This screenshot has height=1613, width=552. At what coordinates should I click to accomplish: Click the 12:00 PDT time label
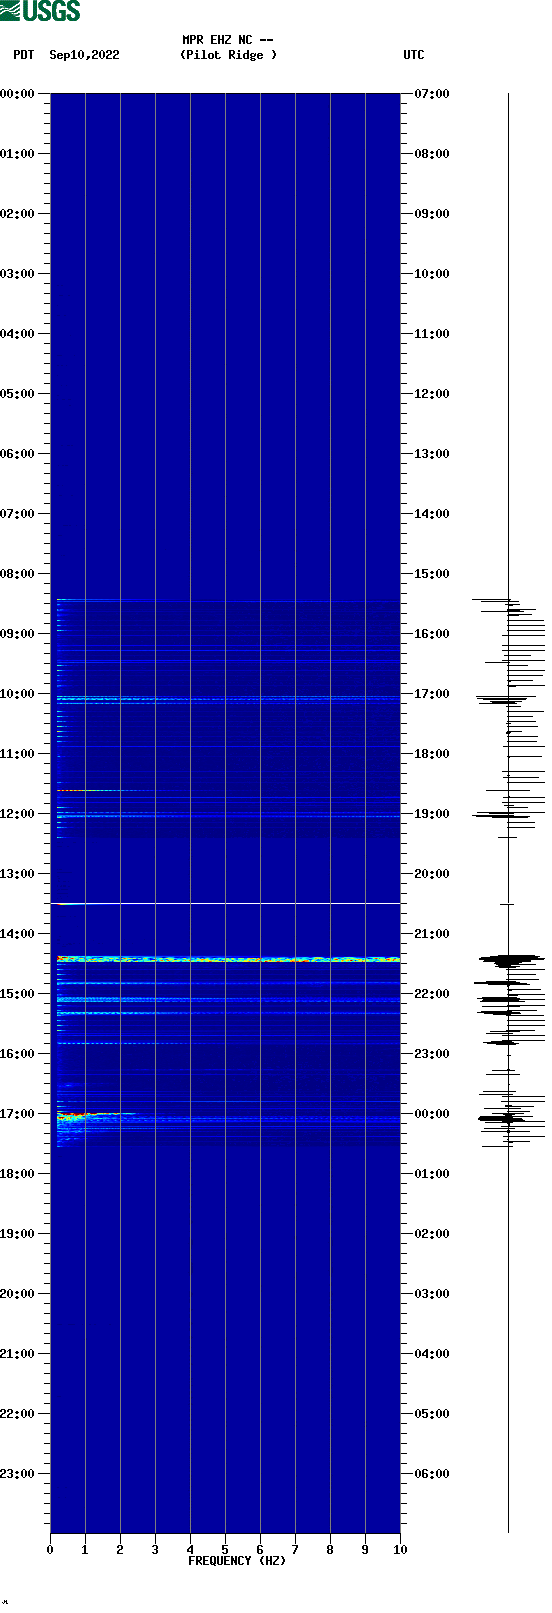pyautogui.click(x=17, y=814)
